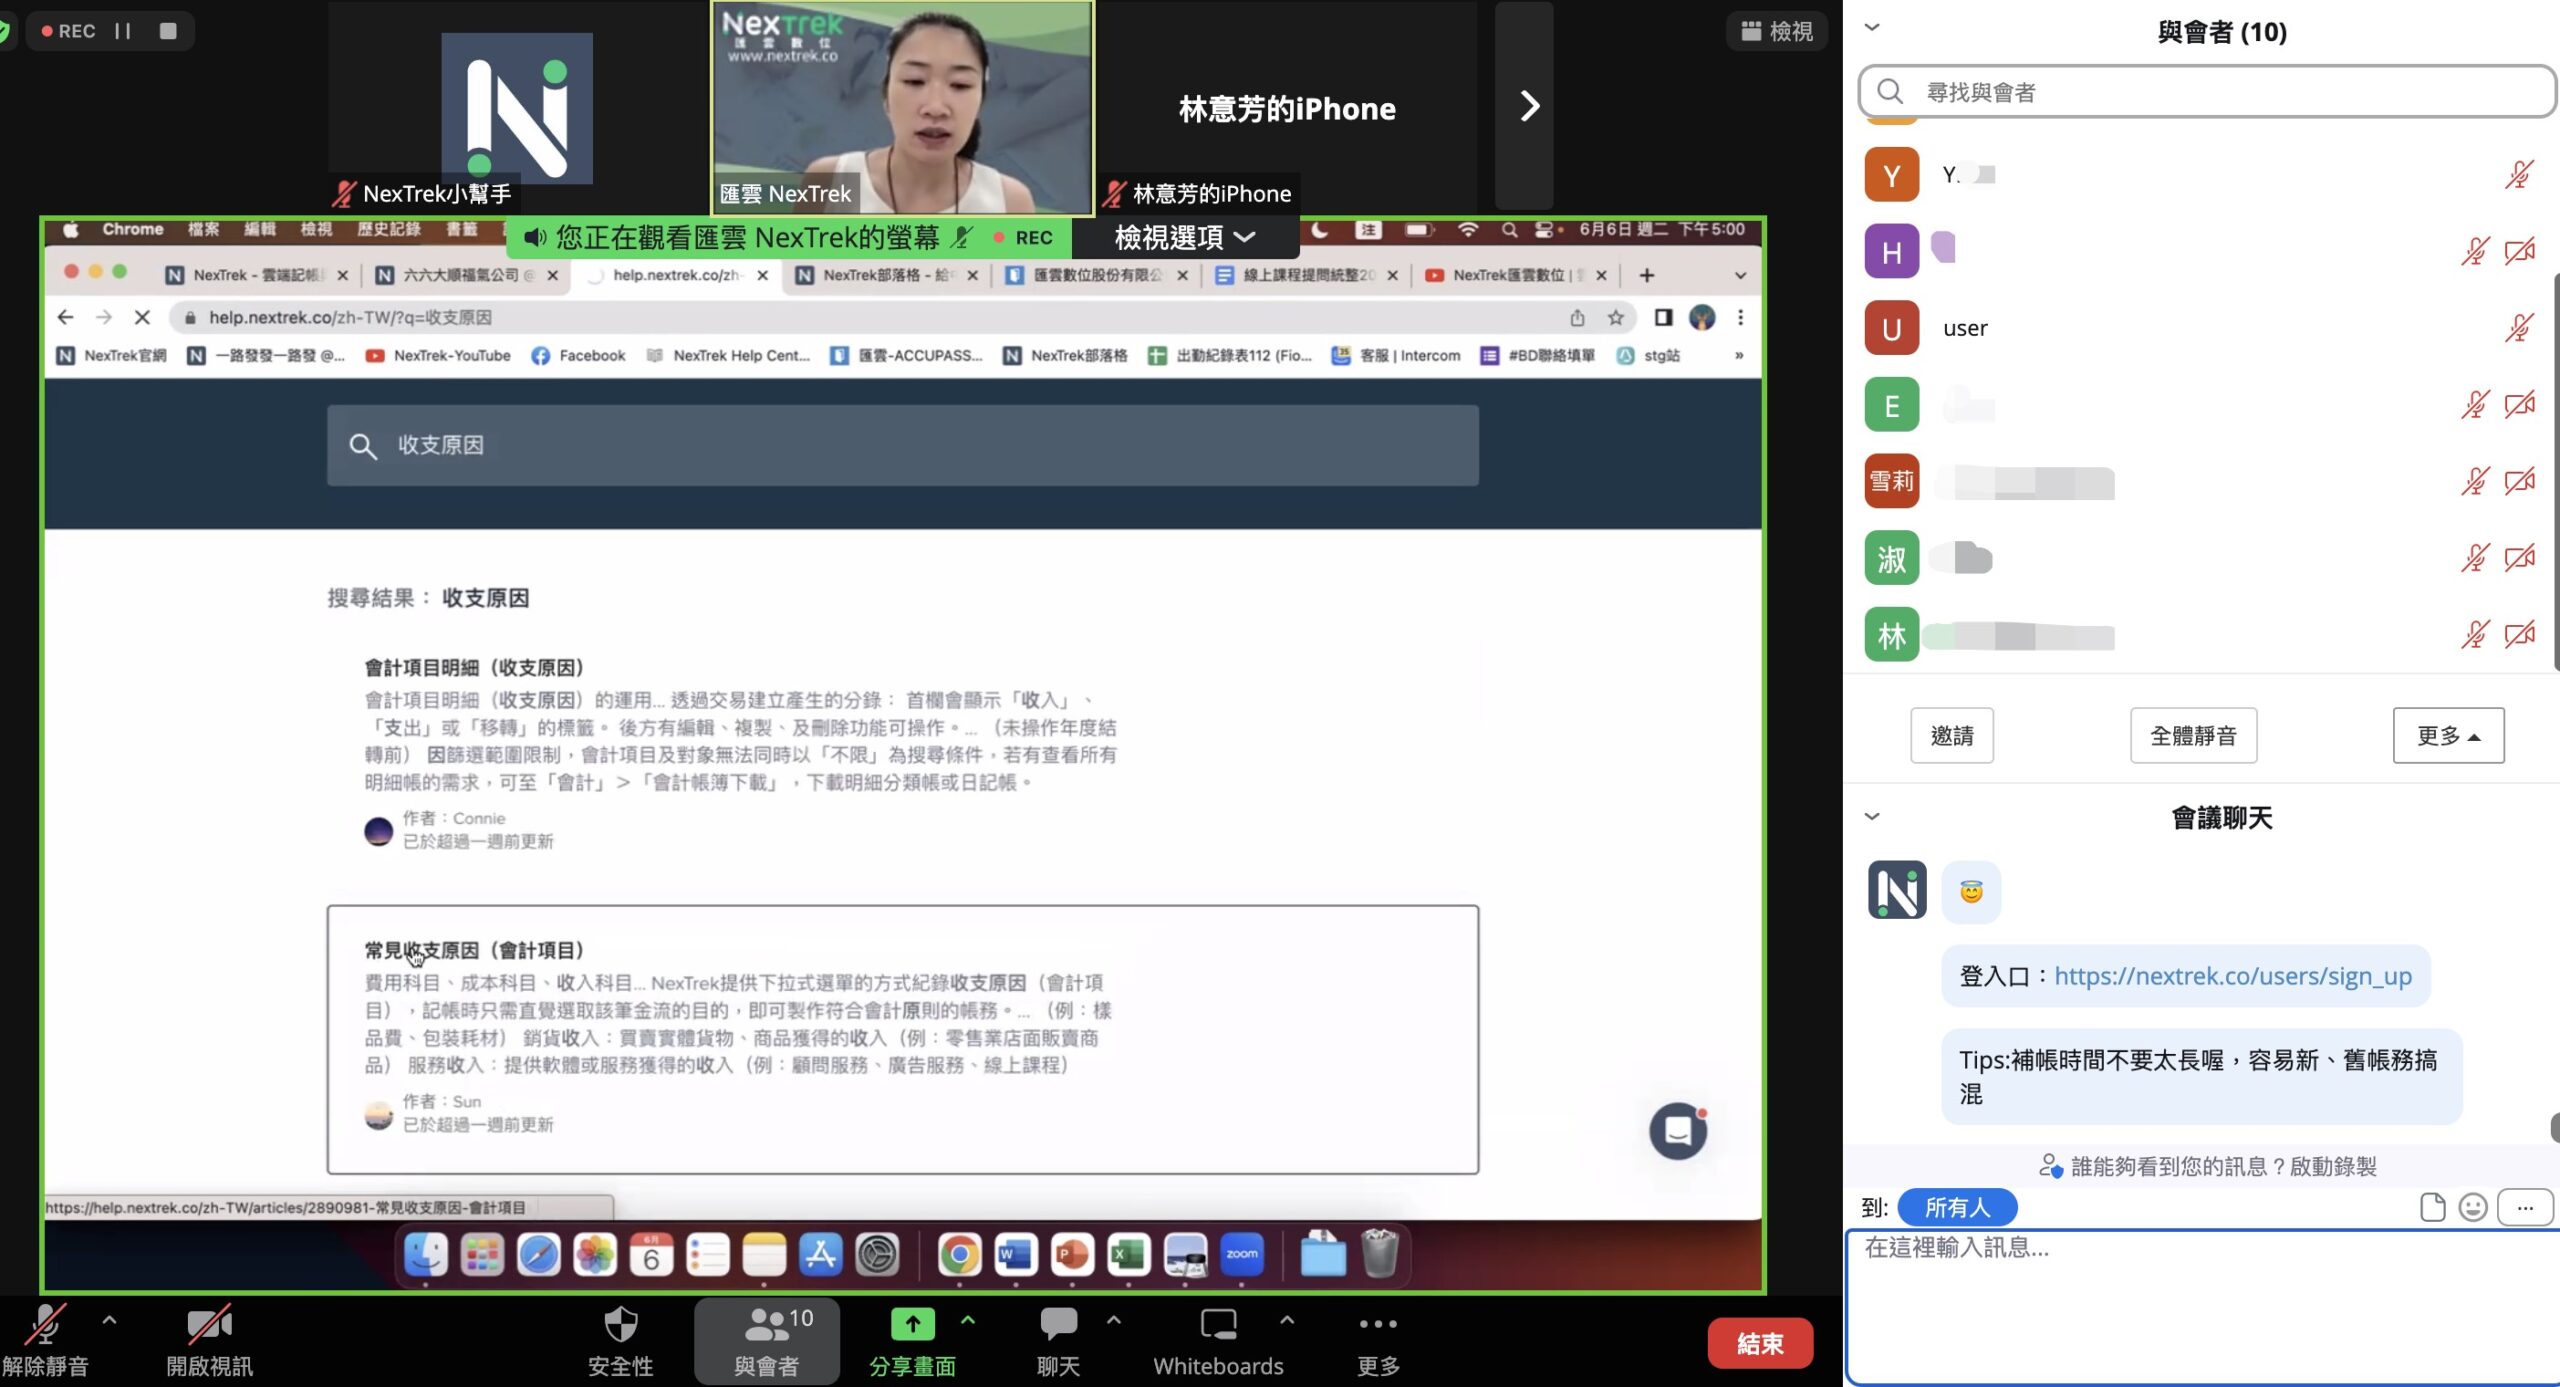The image size is (2560, 1387).
Task: Open the chat bubble icon in toolbar
Action: pos(1058,1325)
